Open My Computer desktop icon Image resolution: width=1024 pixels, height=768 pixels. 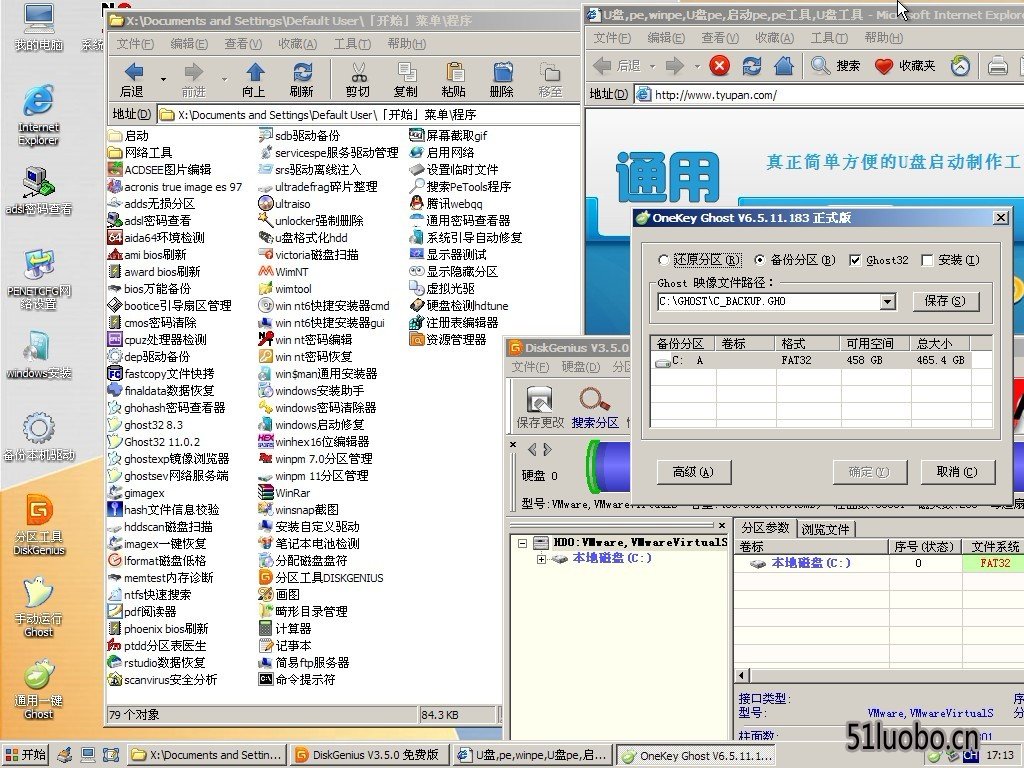39,26
